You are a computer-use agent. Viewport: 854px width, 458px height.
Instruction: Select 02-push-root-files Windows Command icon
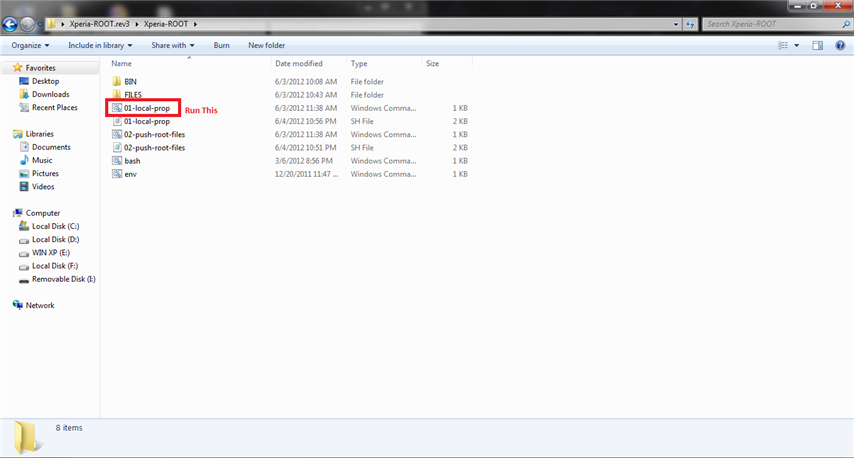coord(117,134)
